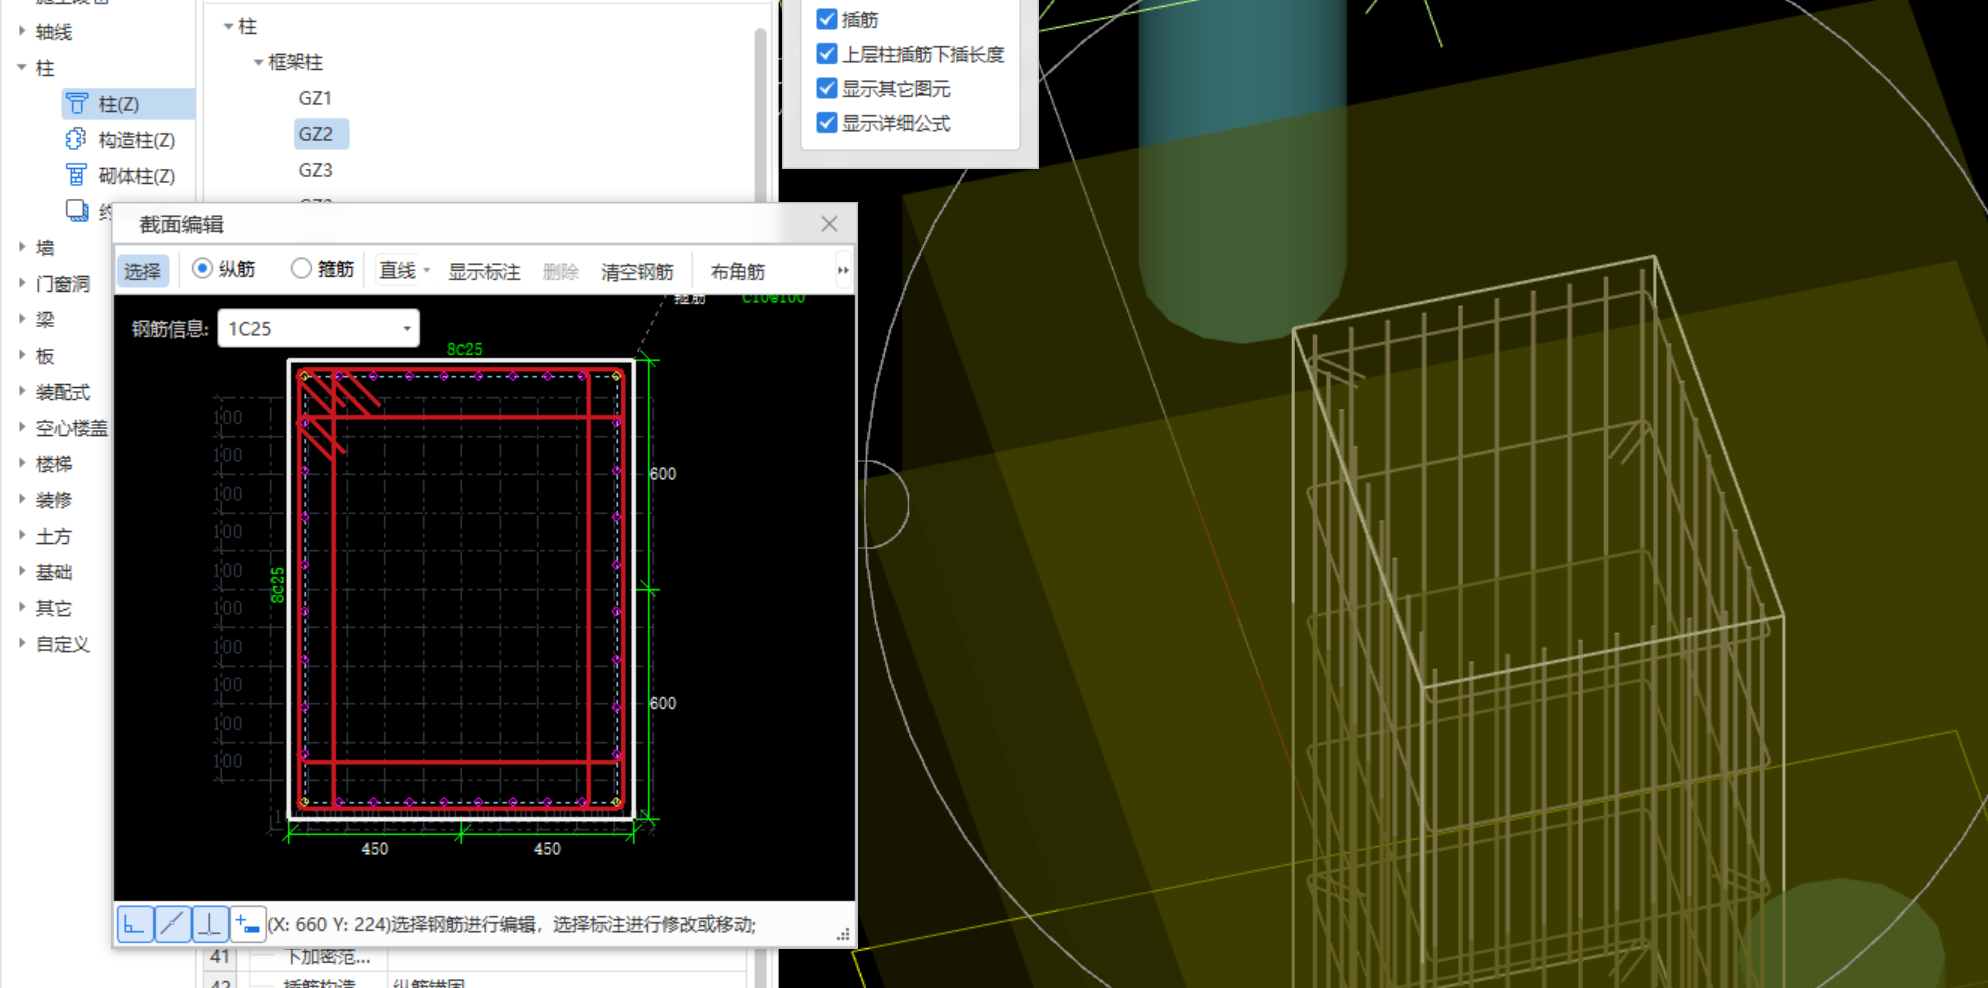The height and width of the screenshot is (988, 1988).
Task: Select the 构造柱(Z) label in the tree
Action: [x=137, y=140]
